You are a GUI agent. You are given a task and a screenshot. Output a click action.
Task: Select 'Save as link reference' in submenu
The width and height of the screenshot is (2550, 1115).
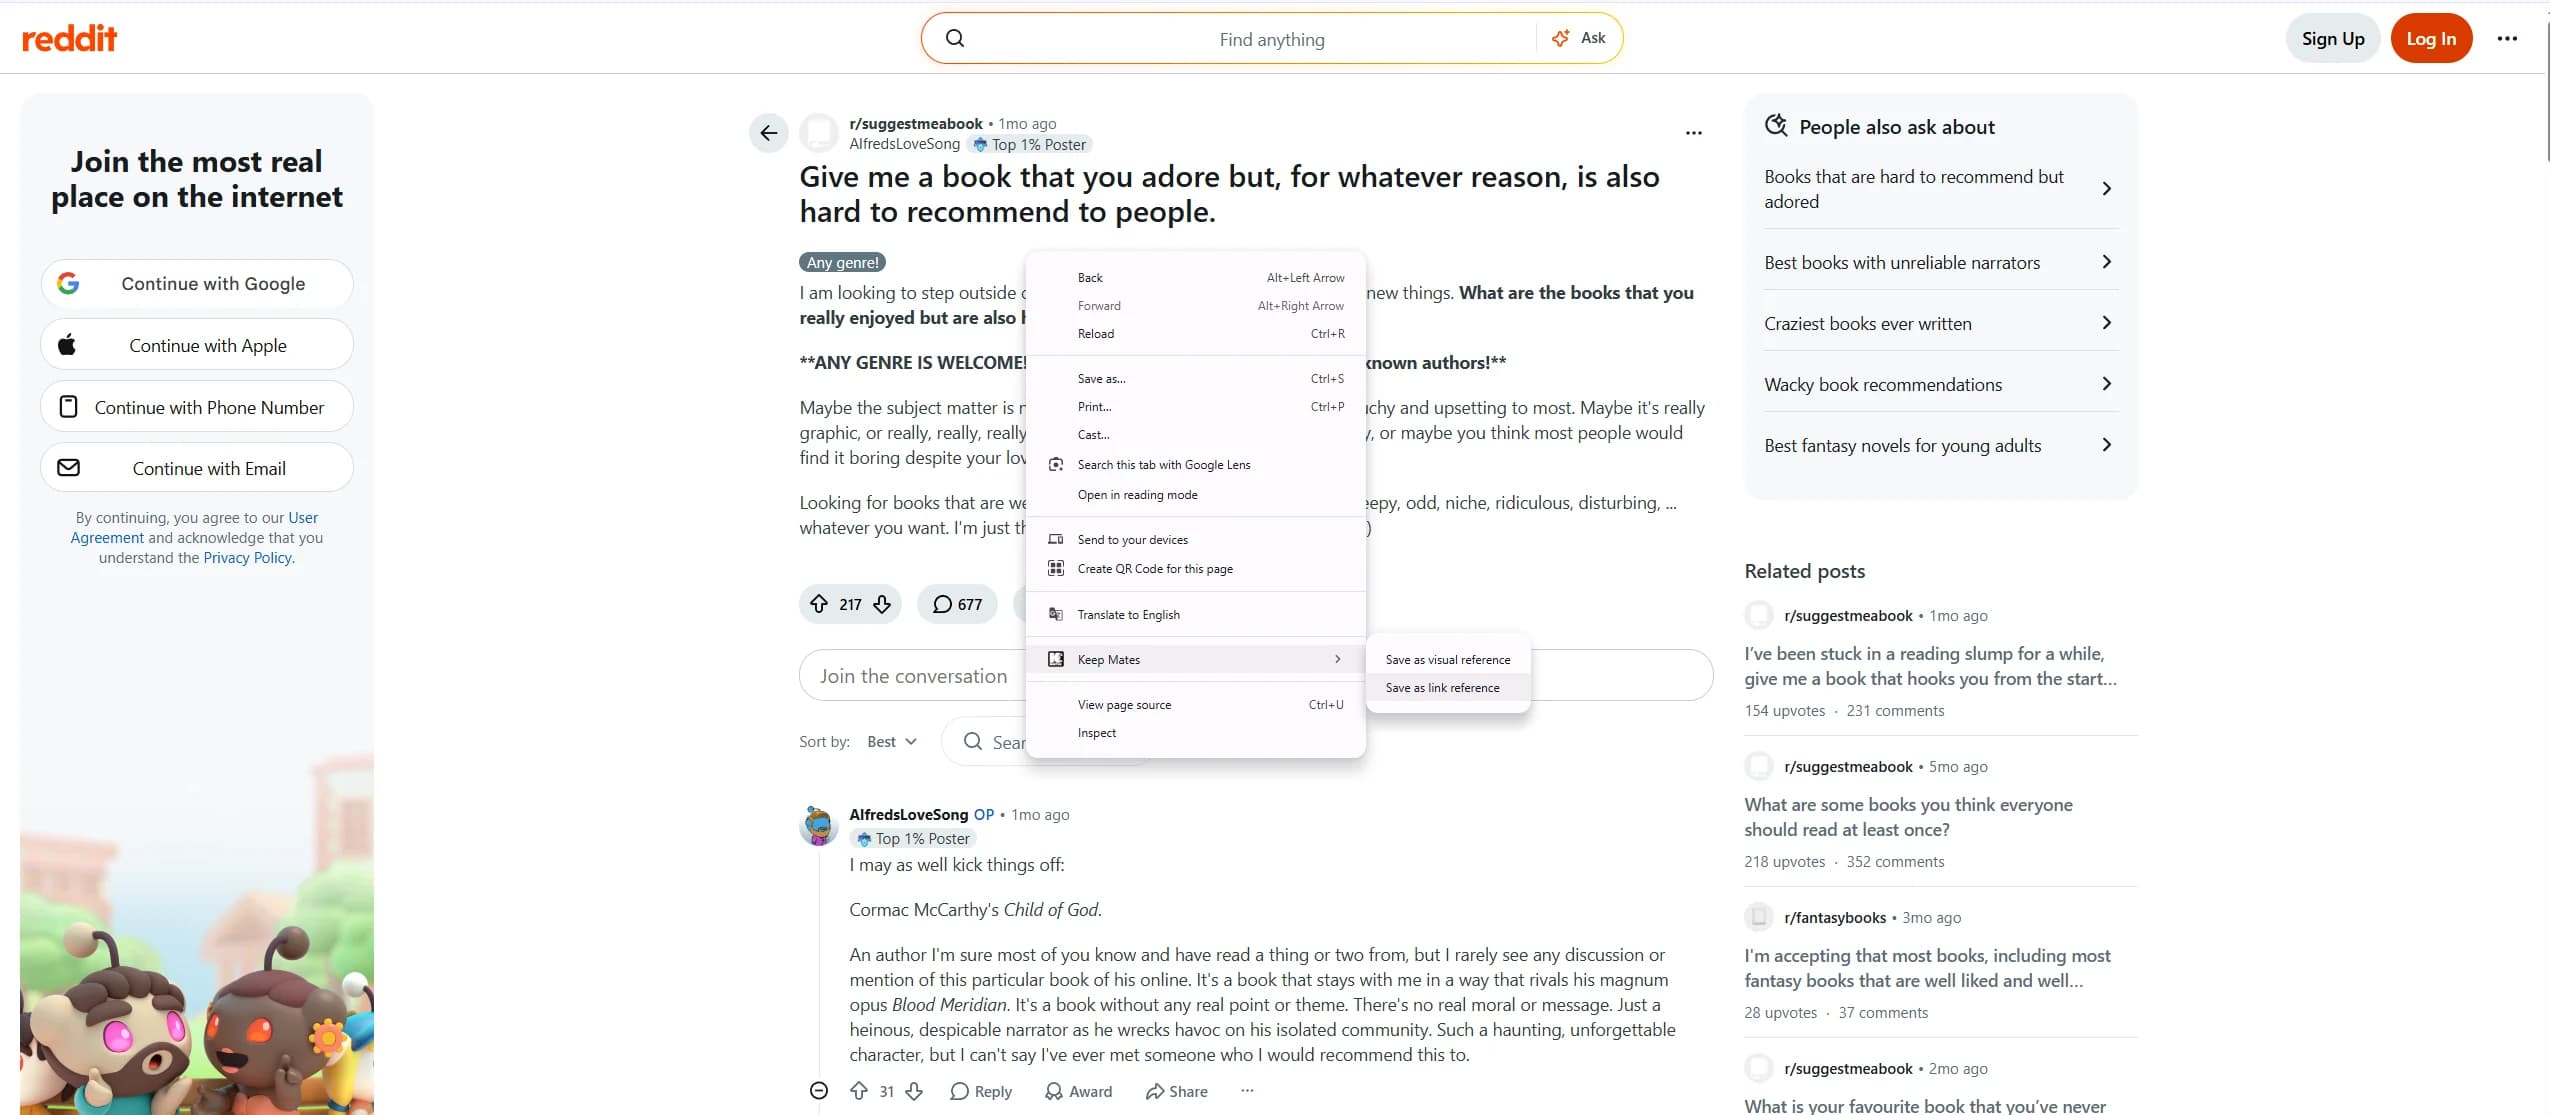1447,687
